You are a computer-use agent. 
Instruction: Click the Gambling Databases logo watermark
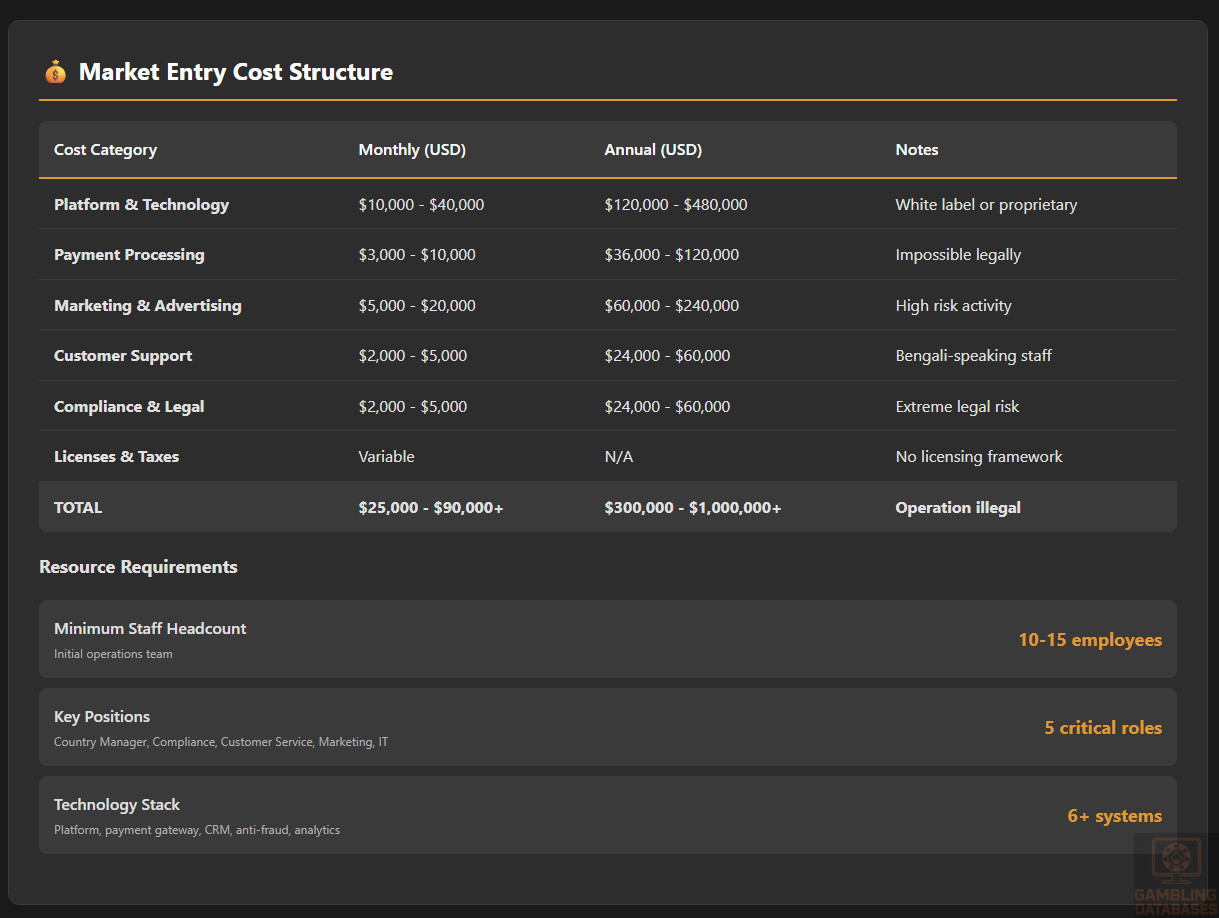[1175, 875]
